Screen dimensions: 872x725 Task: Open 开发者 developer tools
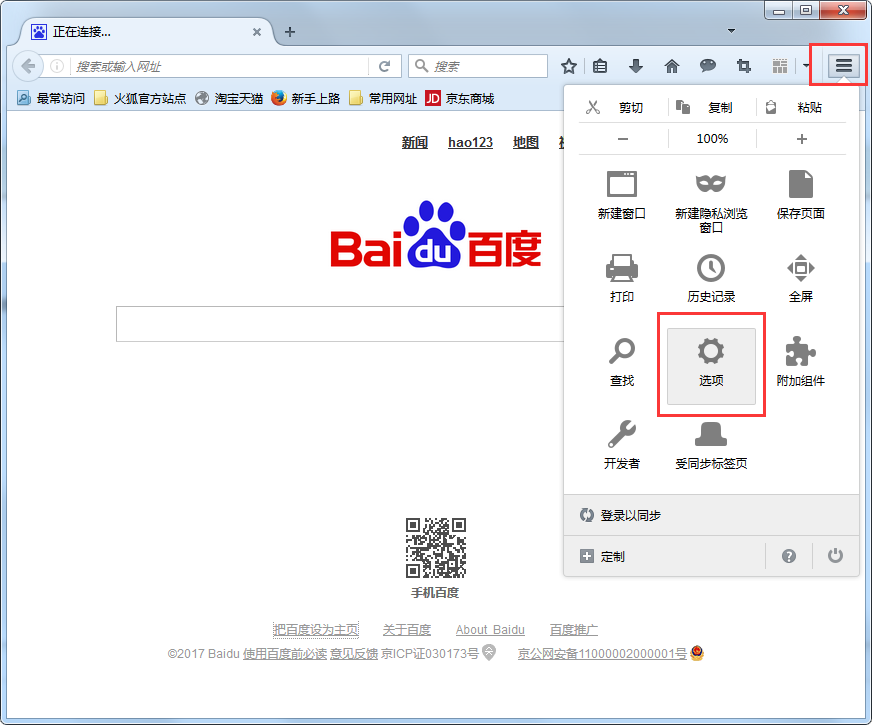click(622, 445)
